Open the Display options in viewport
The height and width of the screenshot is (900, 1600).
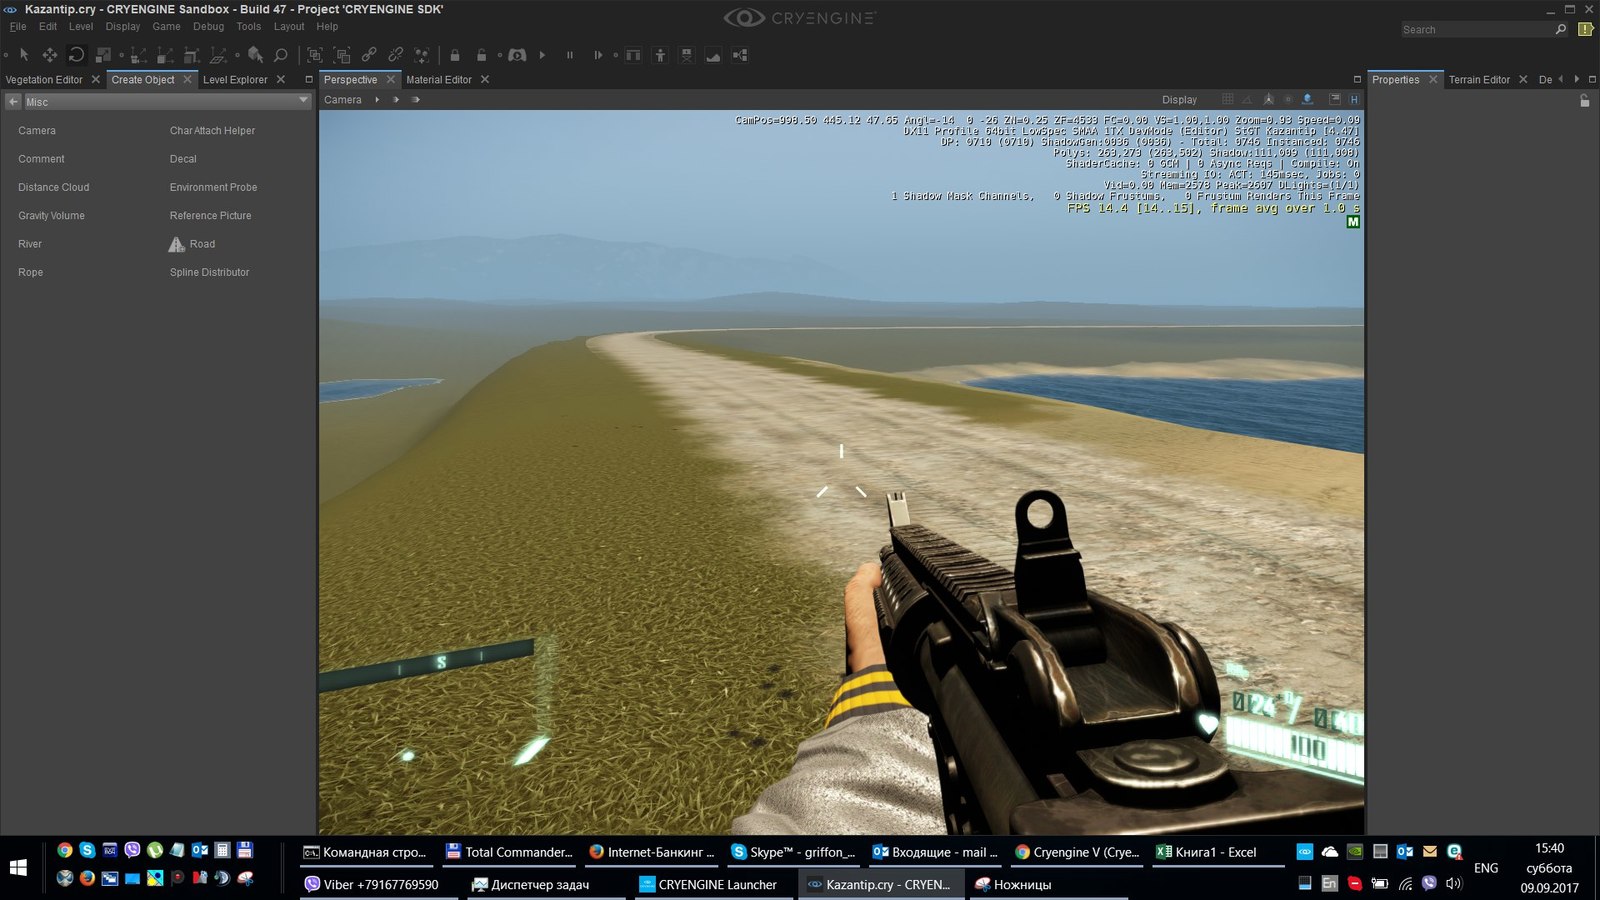[1179, 100]
